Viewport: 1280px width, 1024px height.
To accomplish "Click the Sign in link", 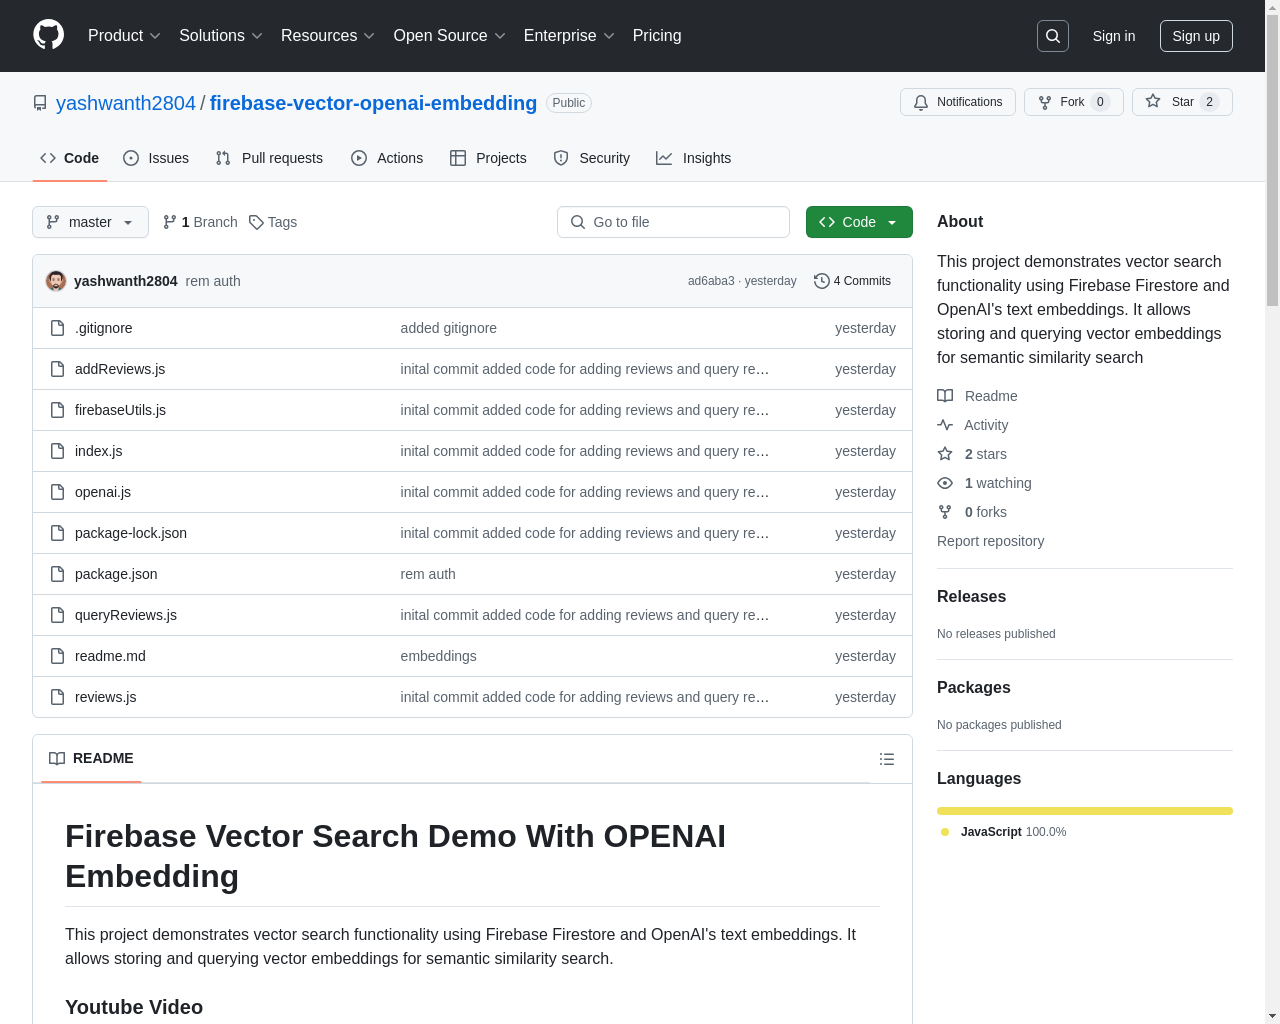I will pos(1114,36).
